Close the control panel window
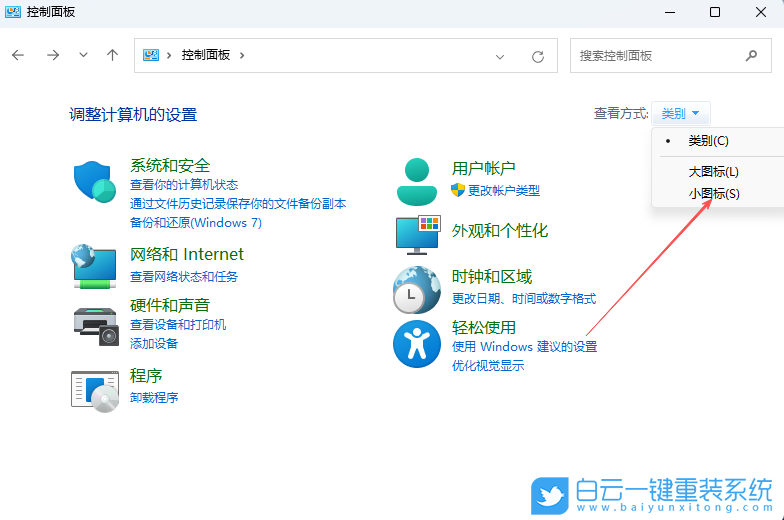Image resolution: width=784 pixels, height=520 pixels. (x=760, y=12)
